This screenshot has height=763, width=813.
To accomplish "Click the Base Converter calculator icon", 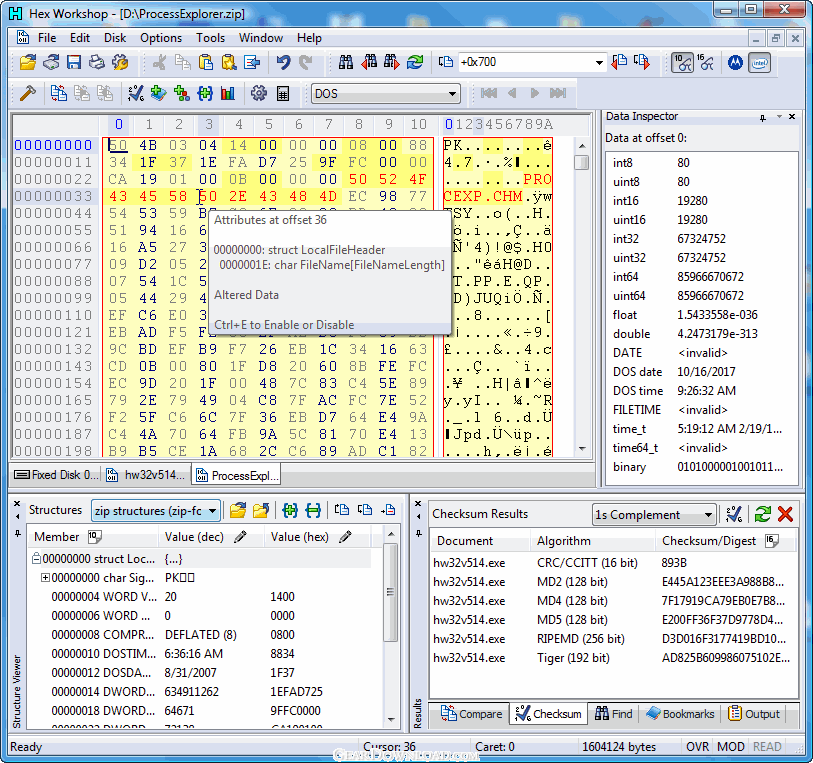I will click(283, 93).
